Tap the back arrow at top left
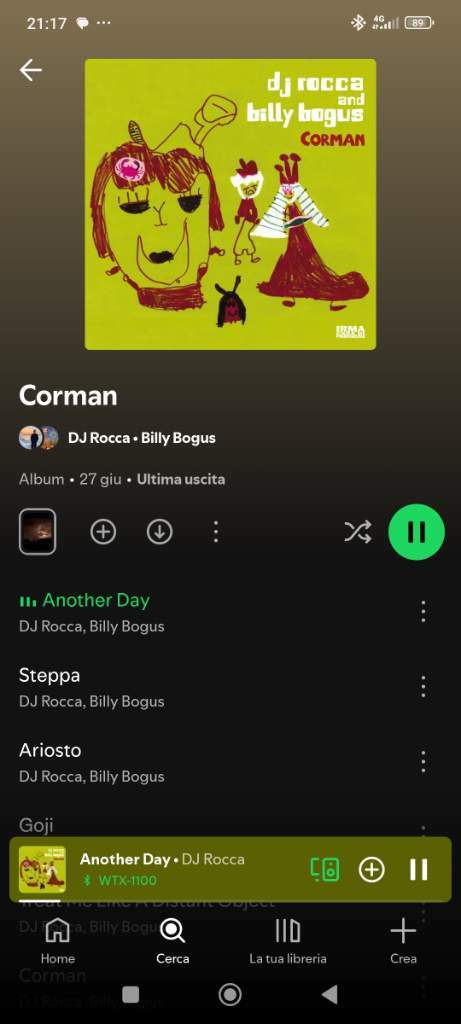 point(31,70)
